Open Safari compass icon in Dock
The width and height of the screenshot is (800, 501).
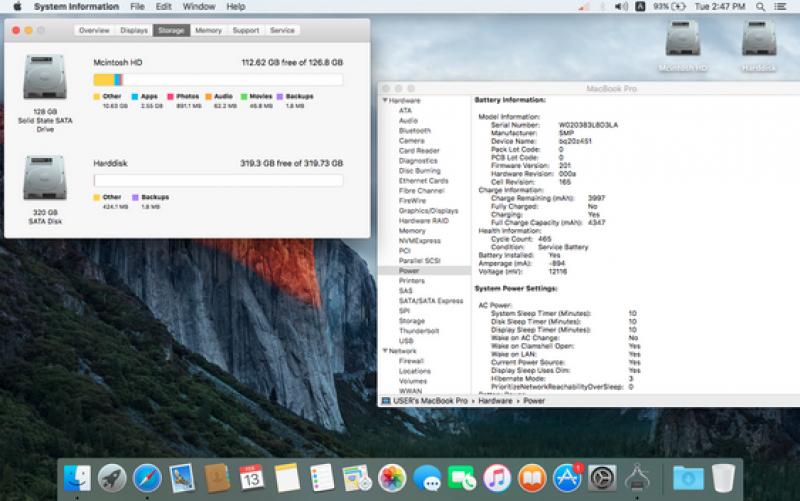147,478
